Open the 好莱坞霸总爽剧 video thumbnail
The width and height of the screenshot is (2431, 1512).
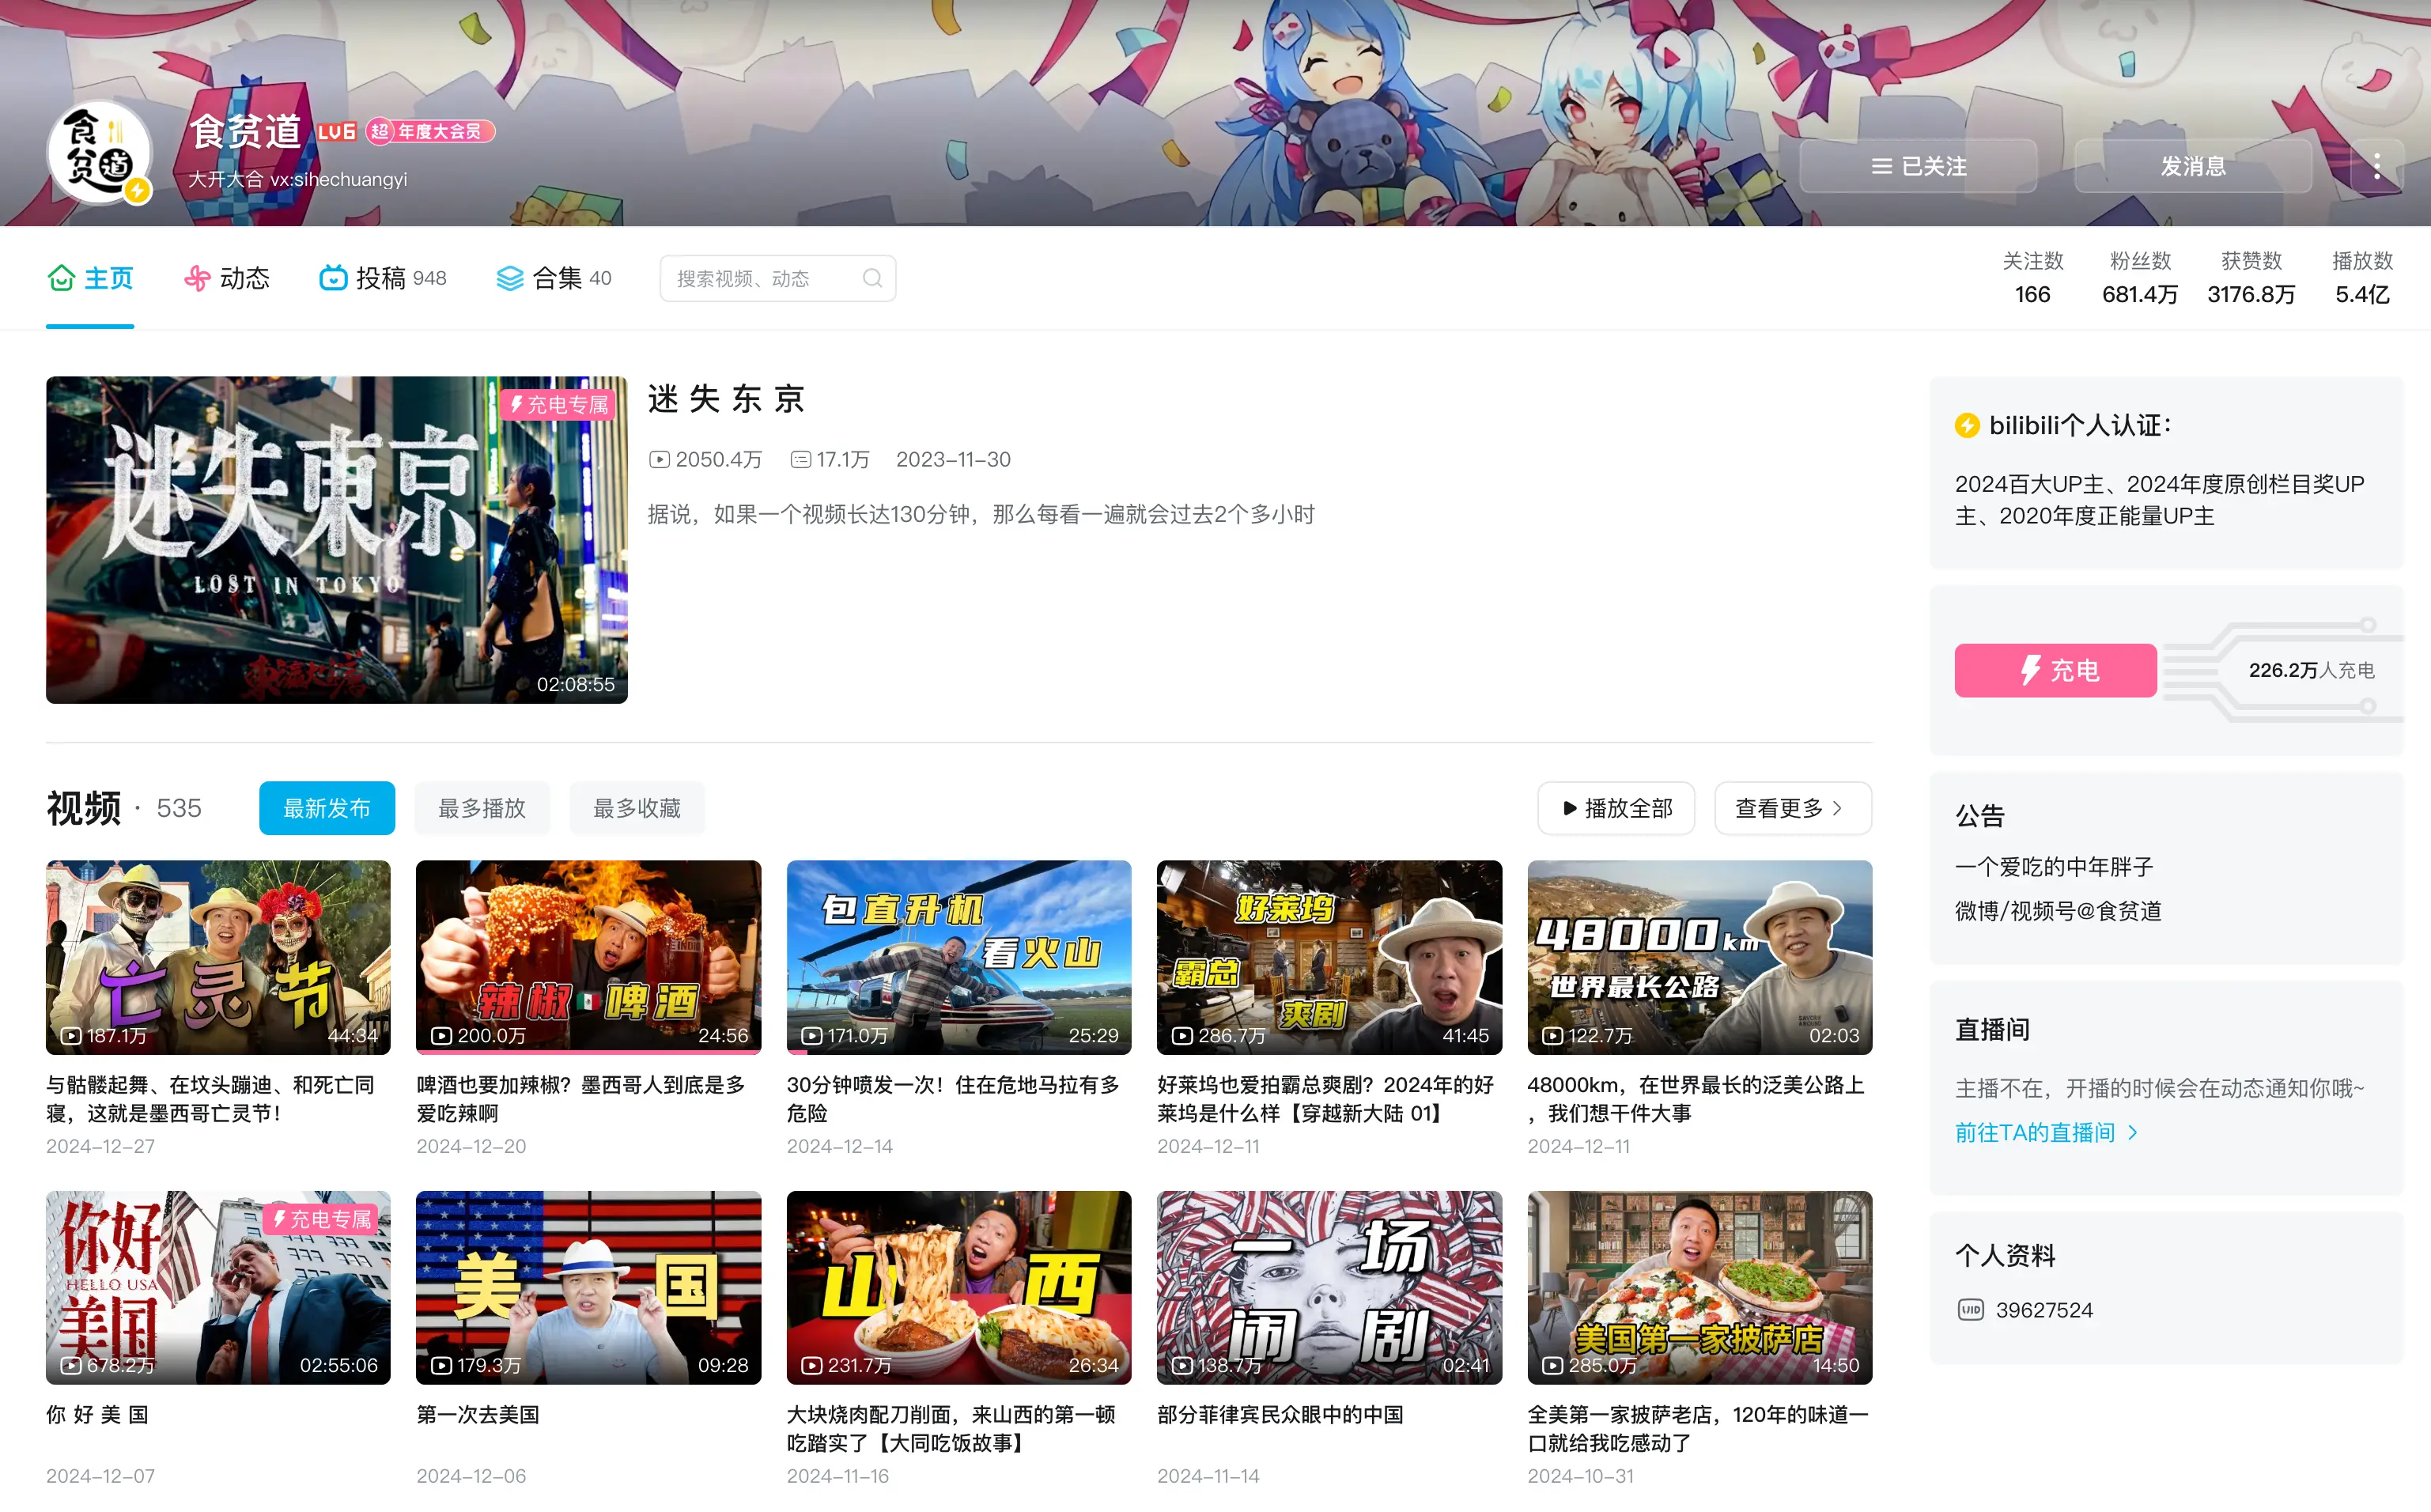[x=1329, y=957]
